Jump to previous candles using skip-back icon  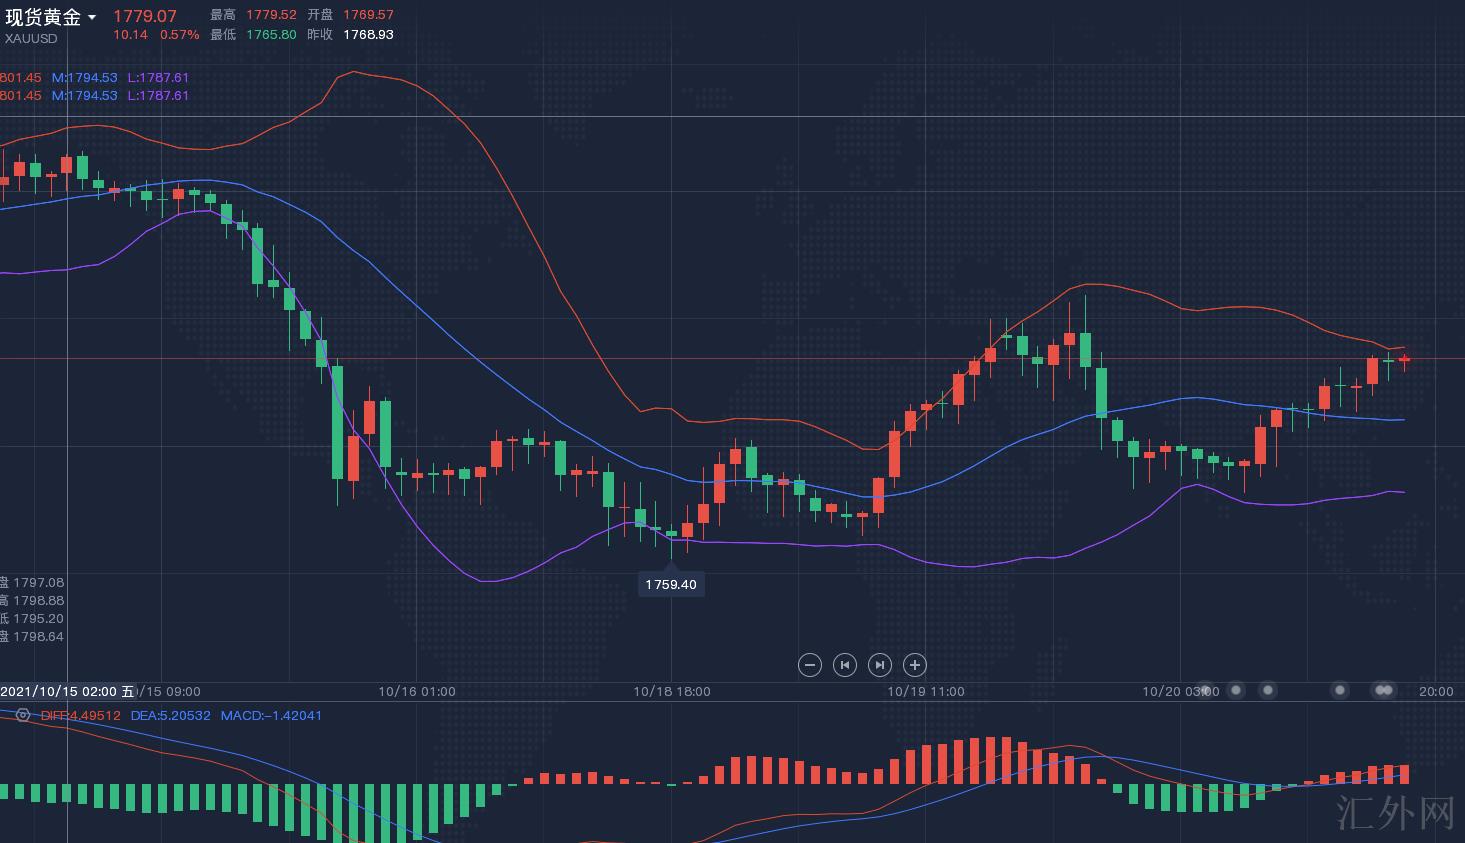pyautogui.click(x=845, y=665)
